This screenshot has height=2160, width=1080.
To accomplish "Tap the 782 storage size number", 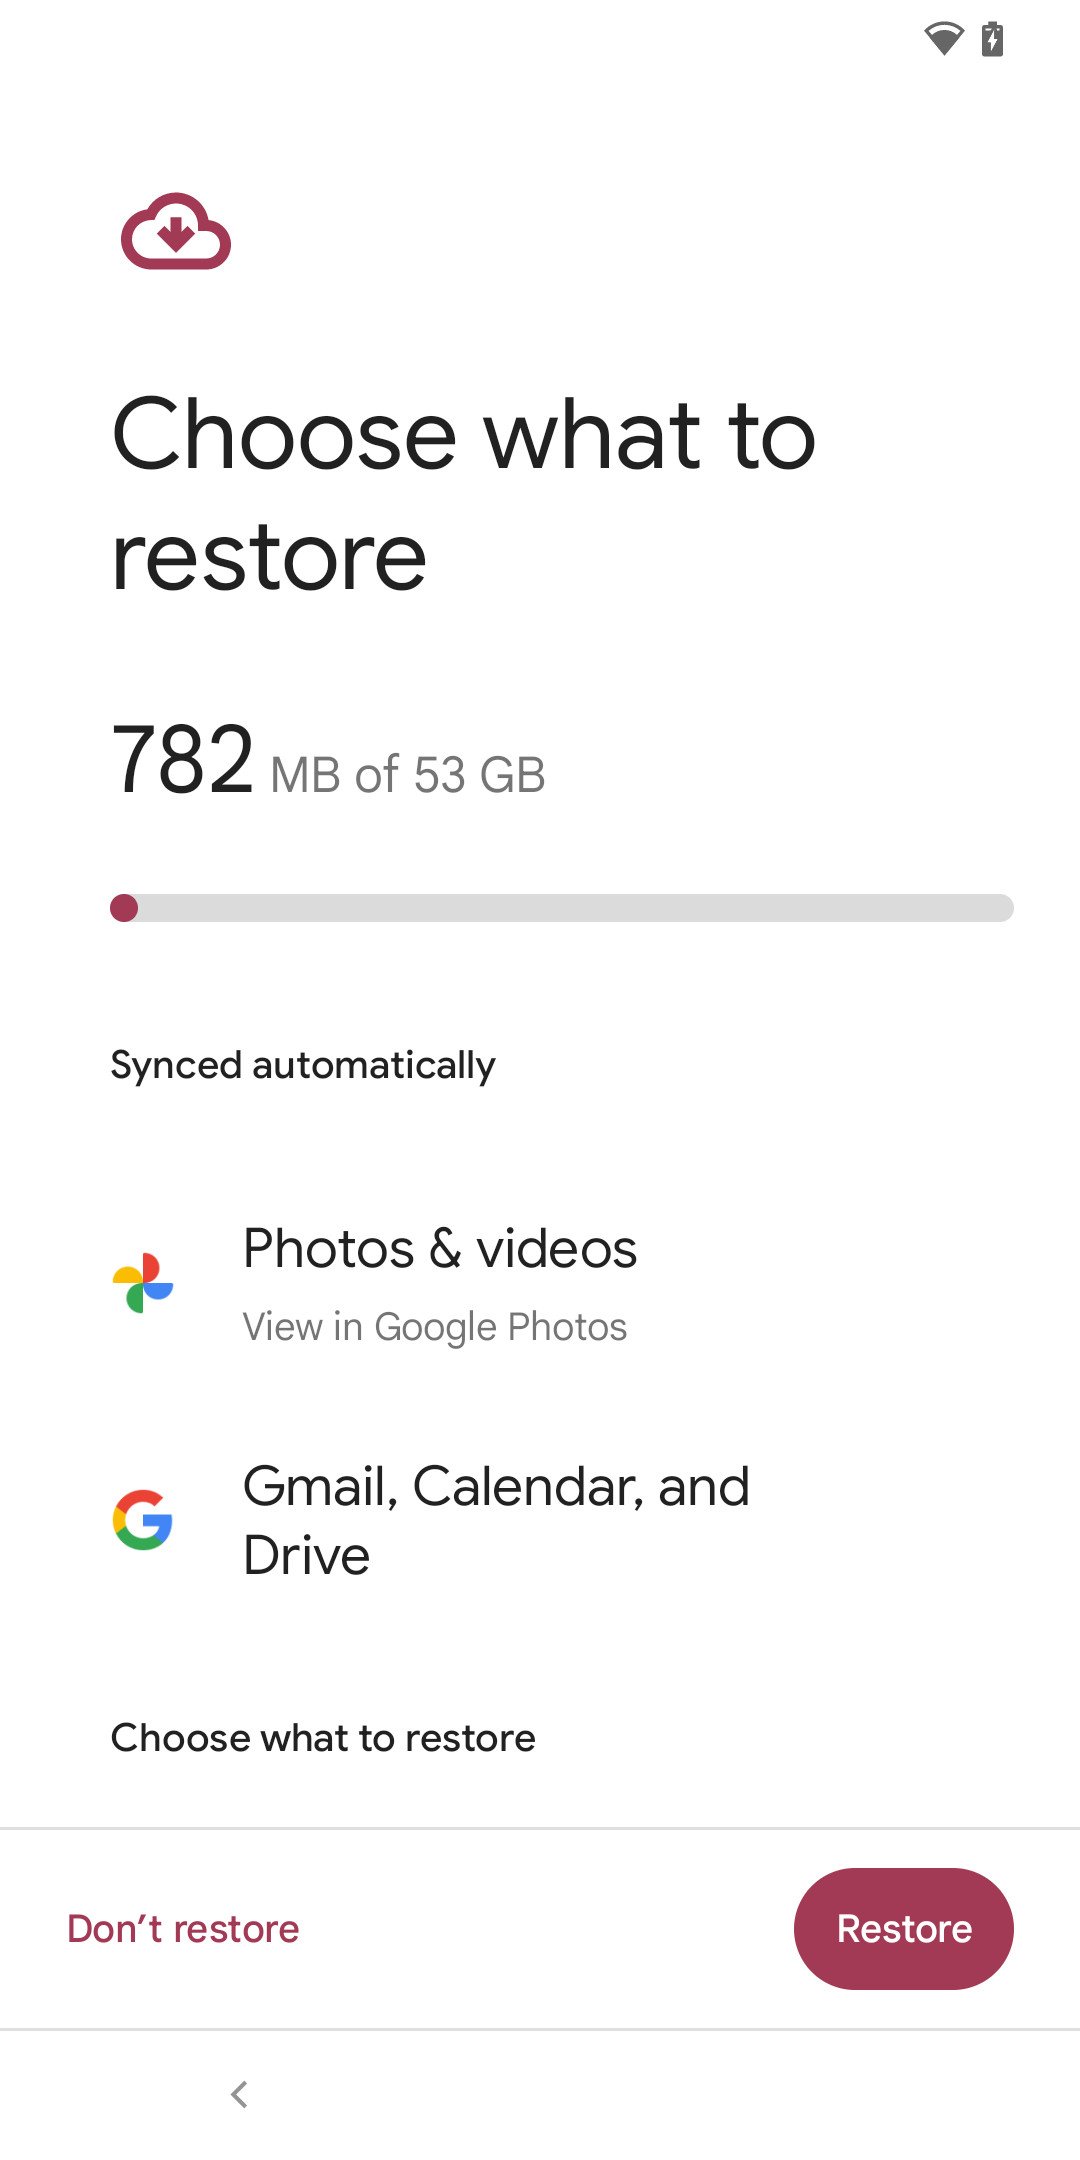I will 183,761.
